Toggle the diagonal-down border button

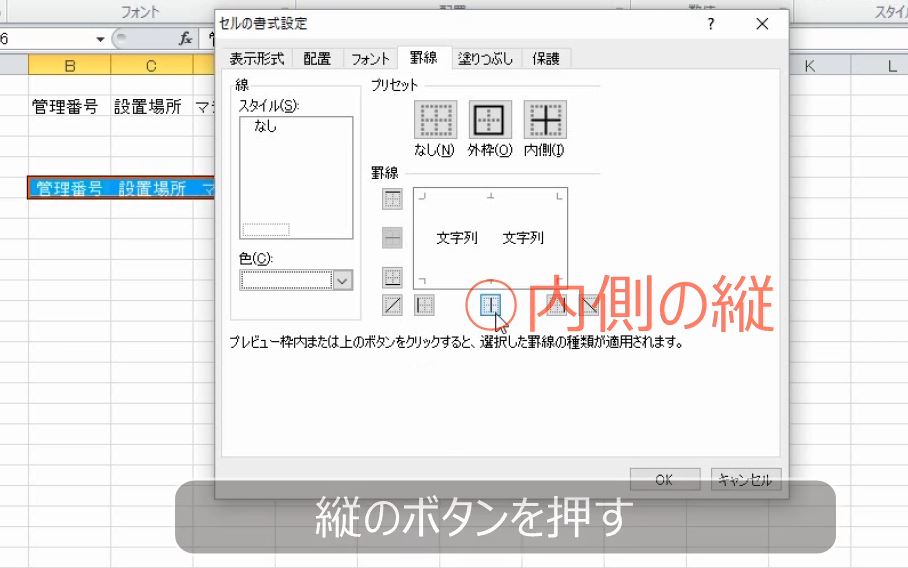590,305
